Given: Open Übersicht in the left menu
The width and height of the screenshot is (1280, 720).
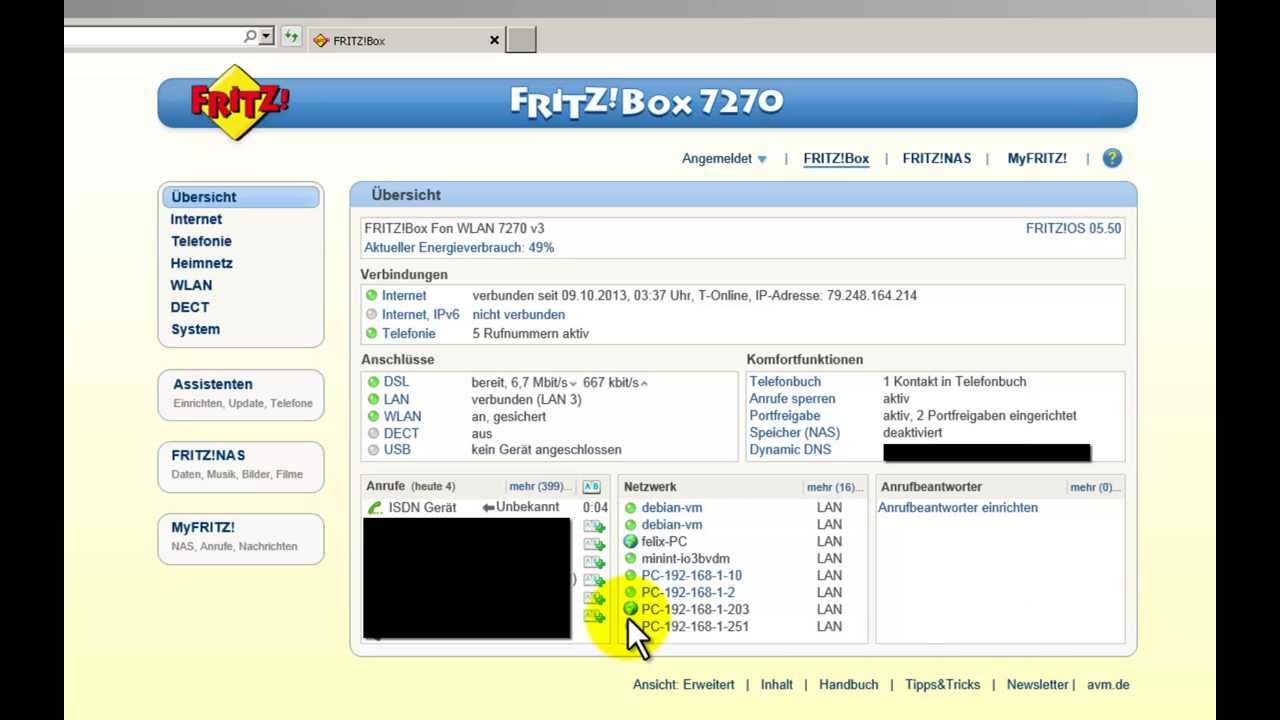Looking at the screenshot, I should pos(240,197).
